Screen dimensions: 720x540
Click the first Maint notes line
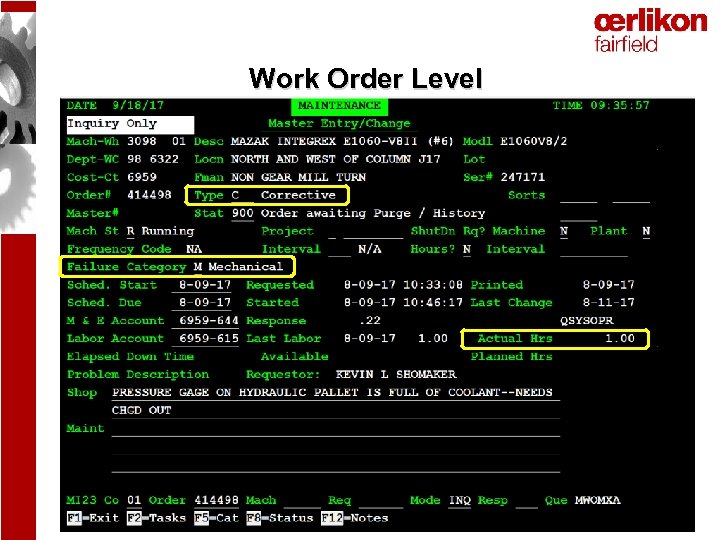(335, 429)
